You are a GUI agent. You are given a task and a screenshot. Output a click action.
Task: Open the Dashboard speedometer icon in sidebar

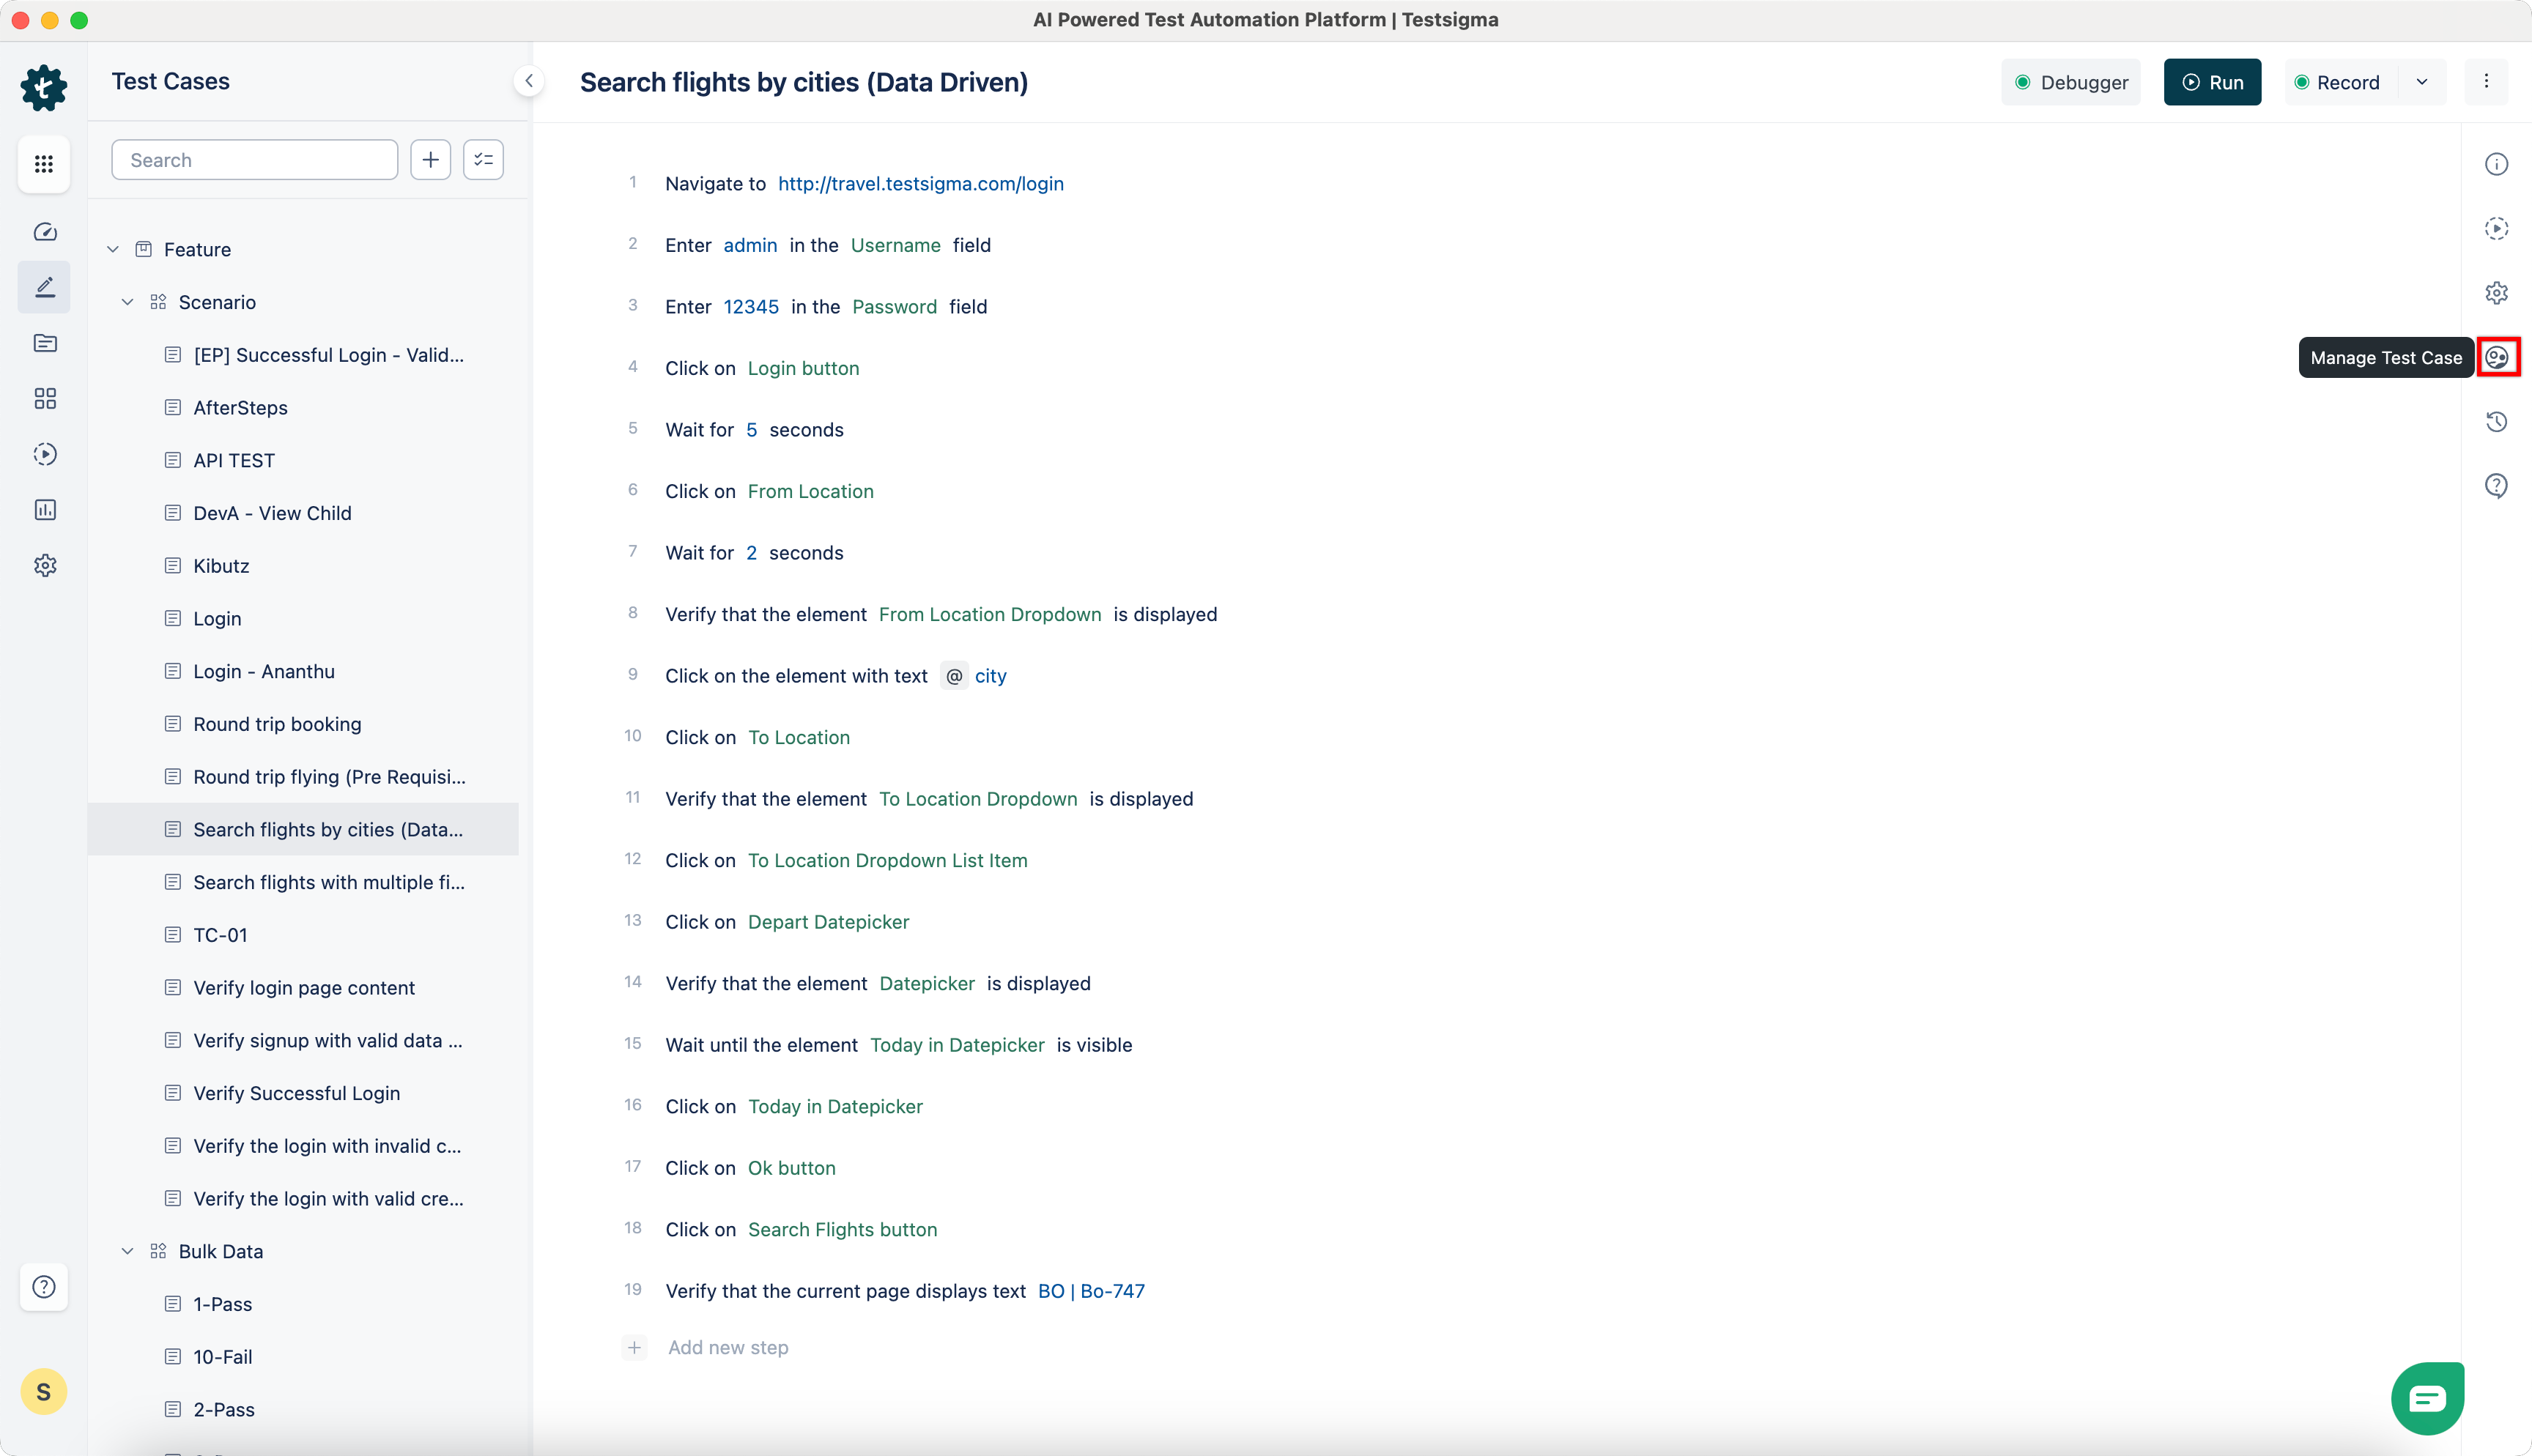44,231
